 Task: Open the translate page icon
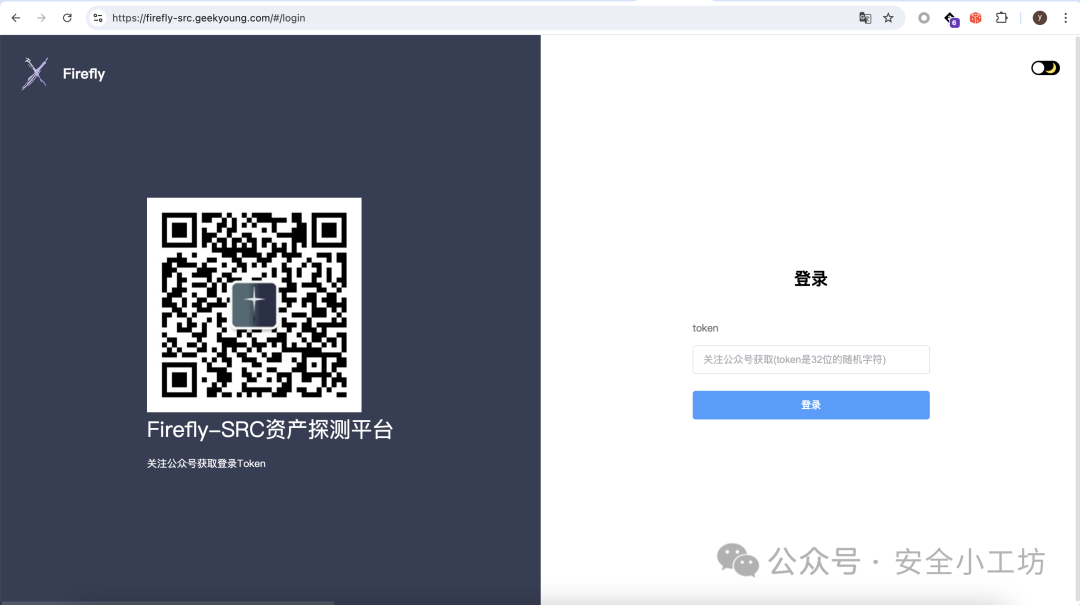(x=865, y=18)
